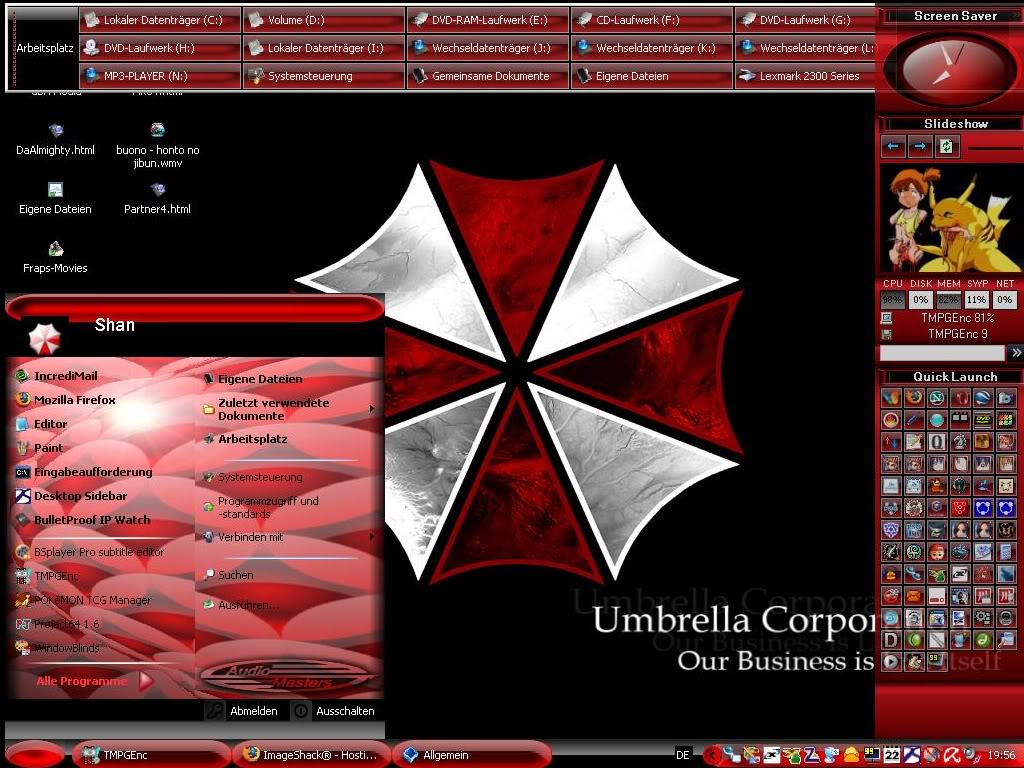Open Systemsteuerung from start menu right column
Image resolution: width=1024 pixels, height=768 pixels.
pyautogui.click(x=253, y=477)
